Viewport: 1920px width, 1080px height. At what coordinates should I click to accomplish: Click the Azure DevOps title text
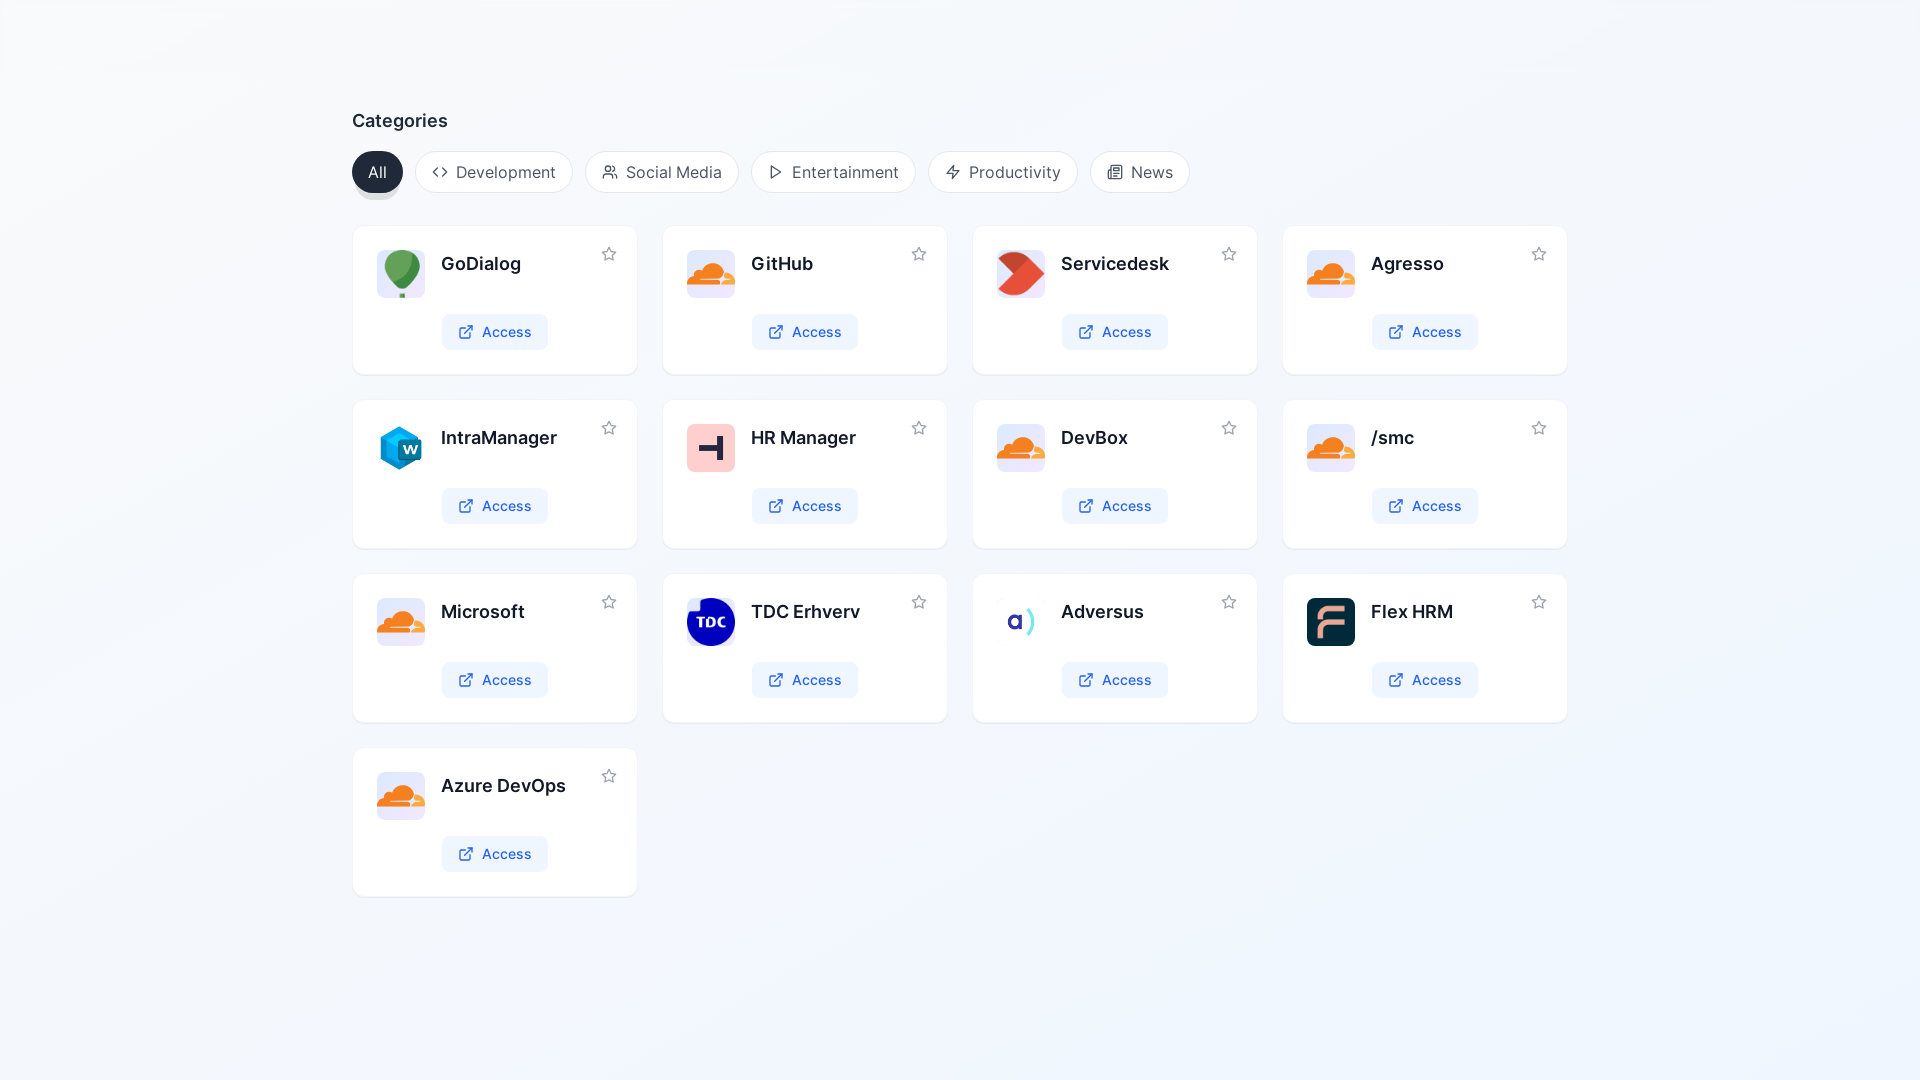(503, 786)
